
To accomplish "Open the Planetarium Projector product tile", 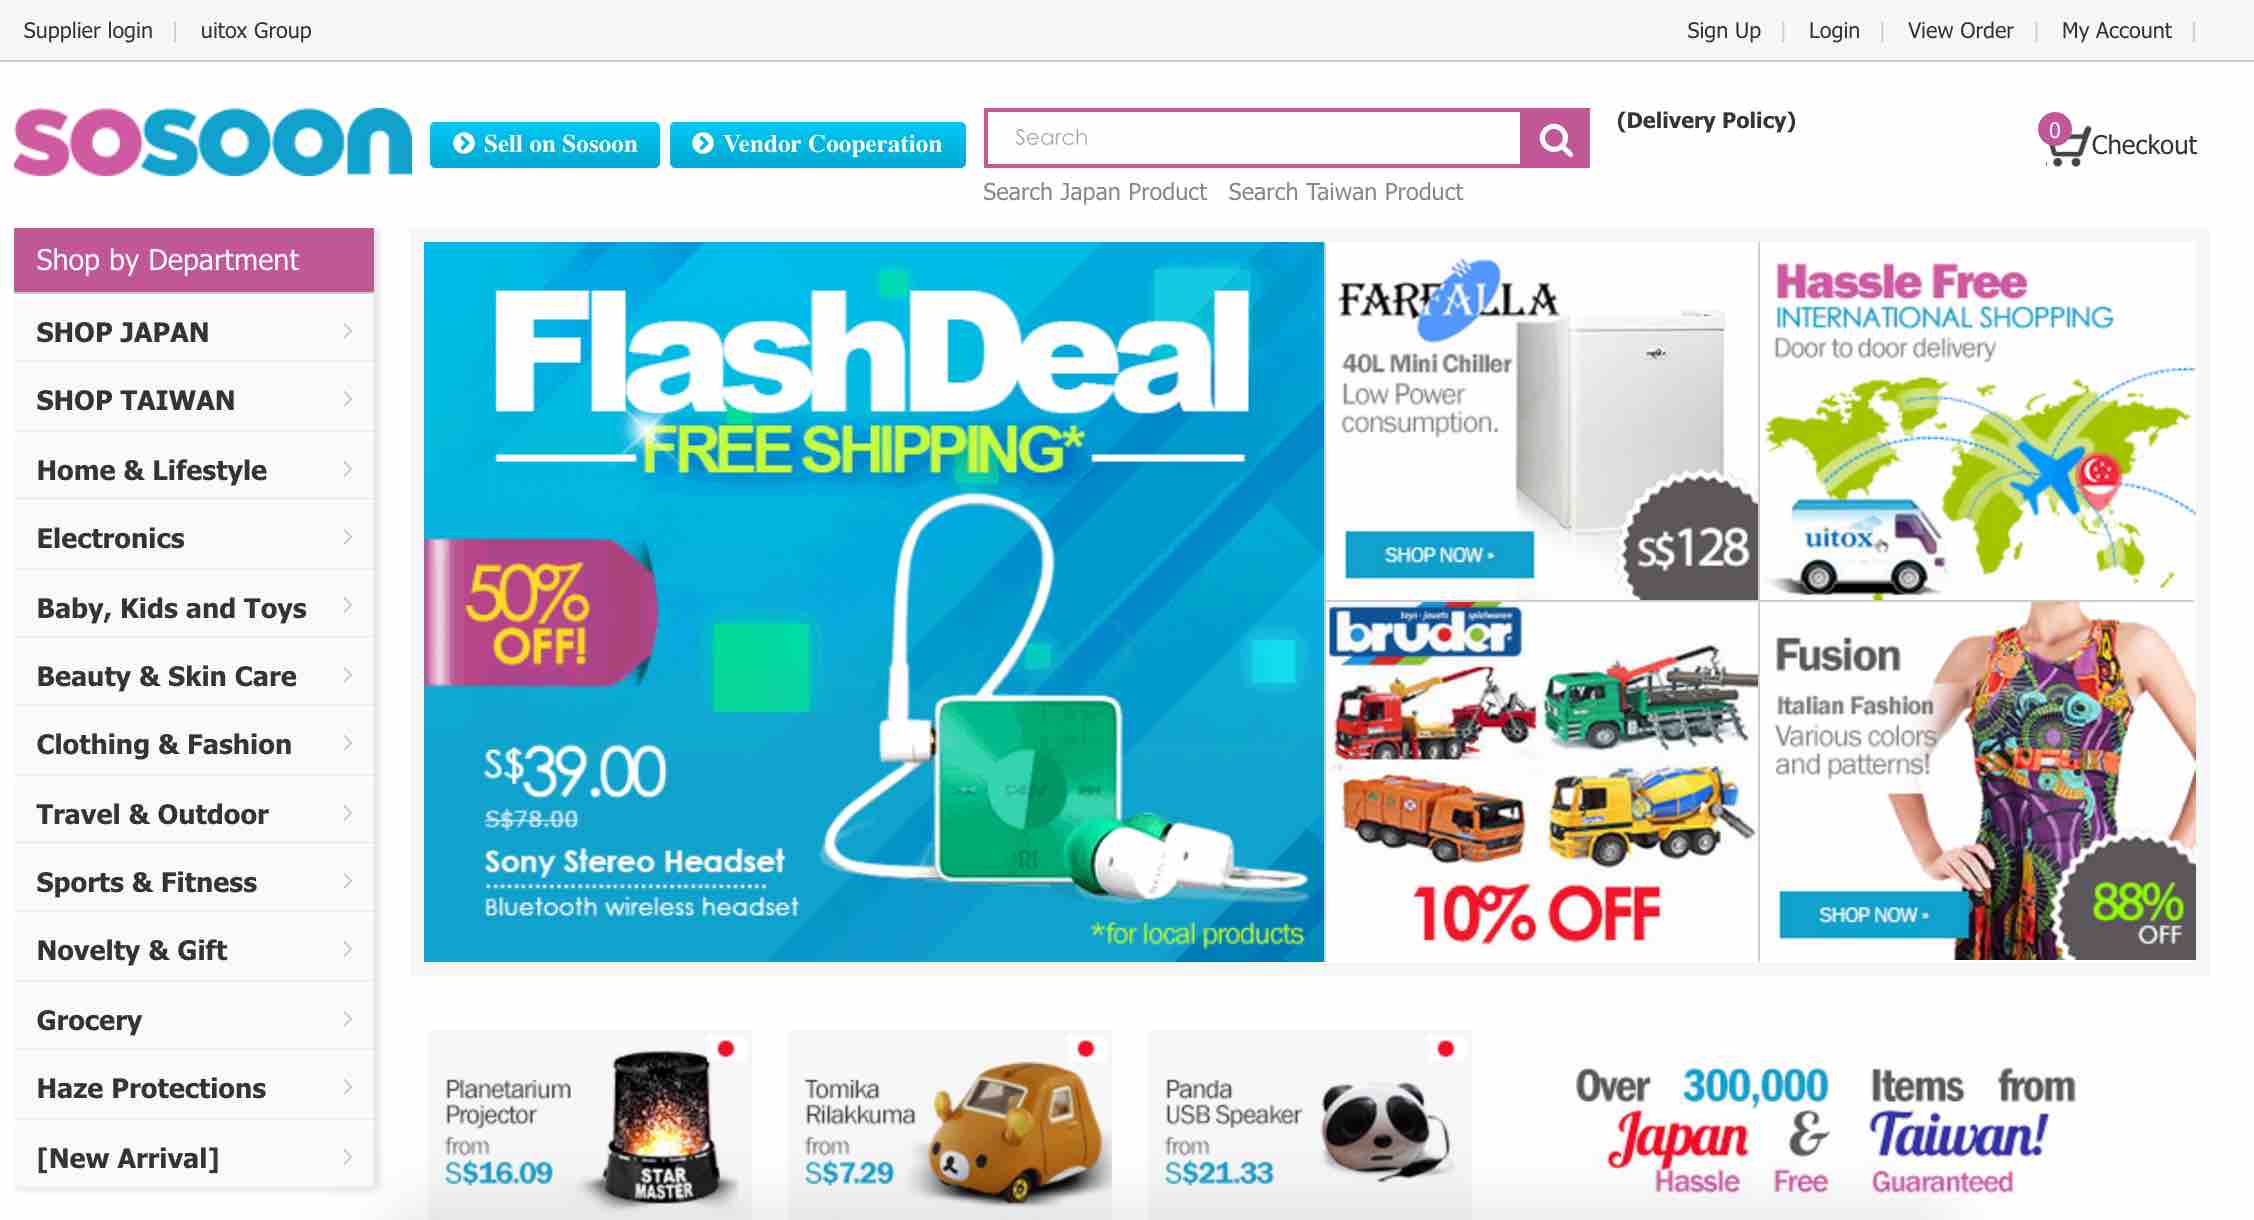I will 589,1124.
